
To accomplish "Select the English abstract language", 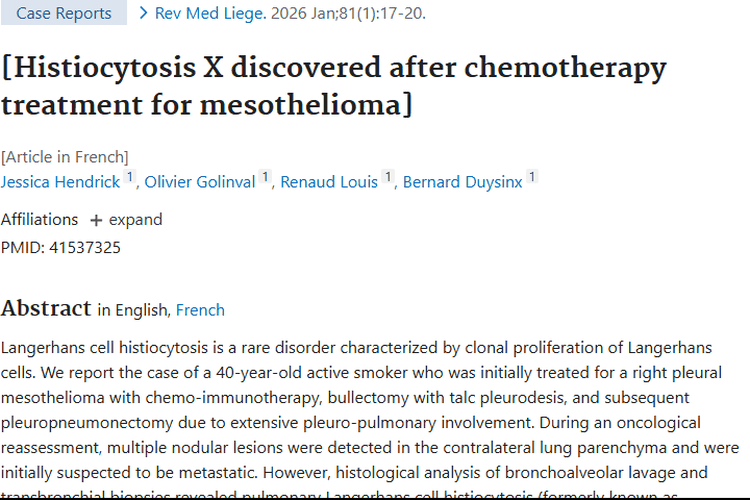I will point(141,310).
